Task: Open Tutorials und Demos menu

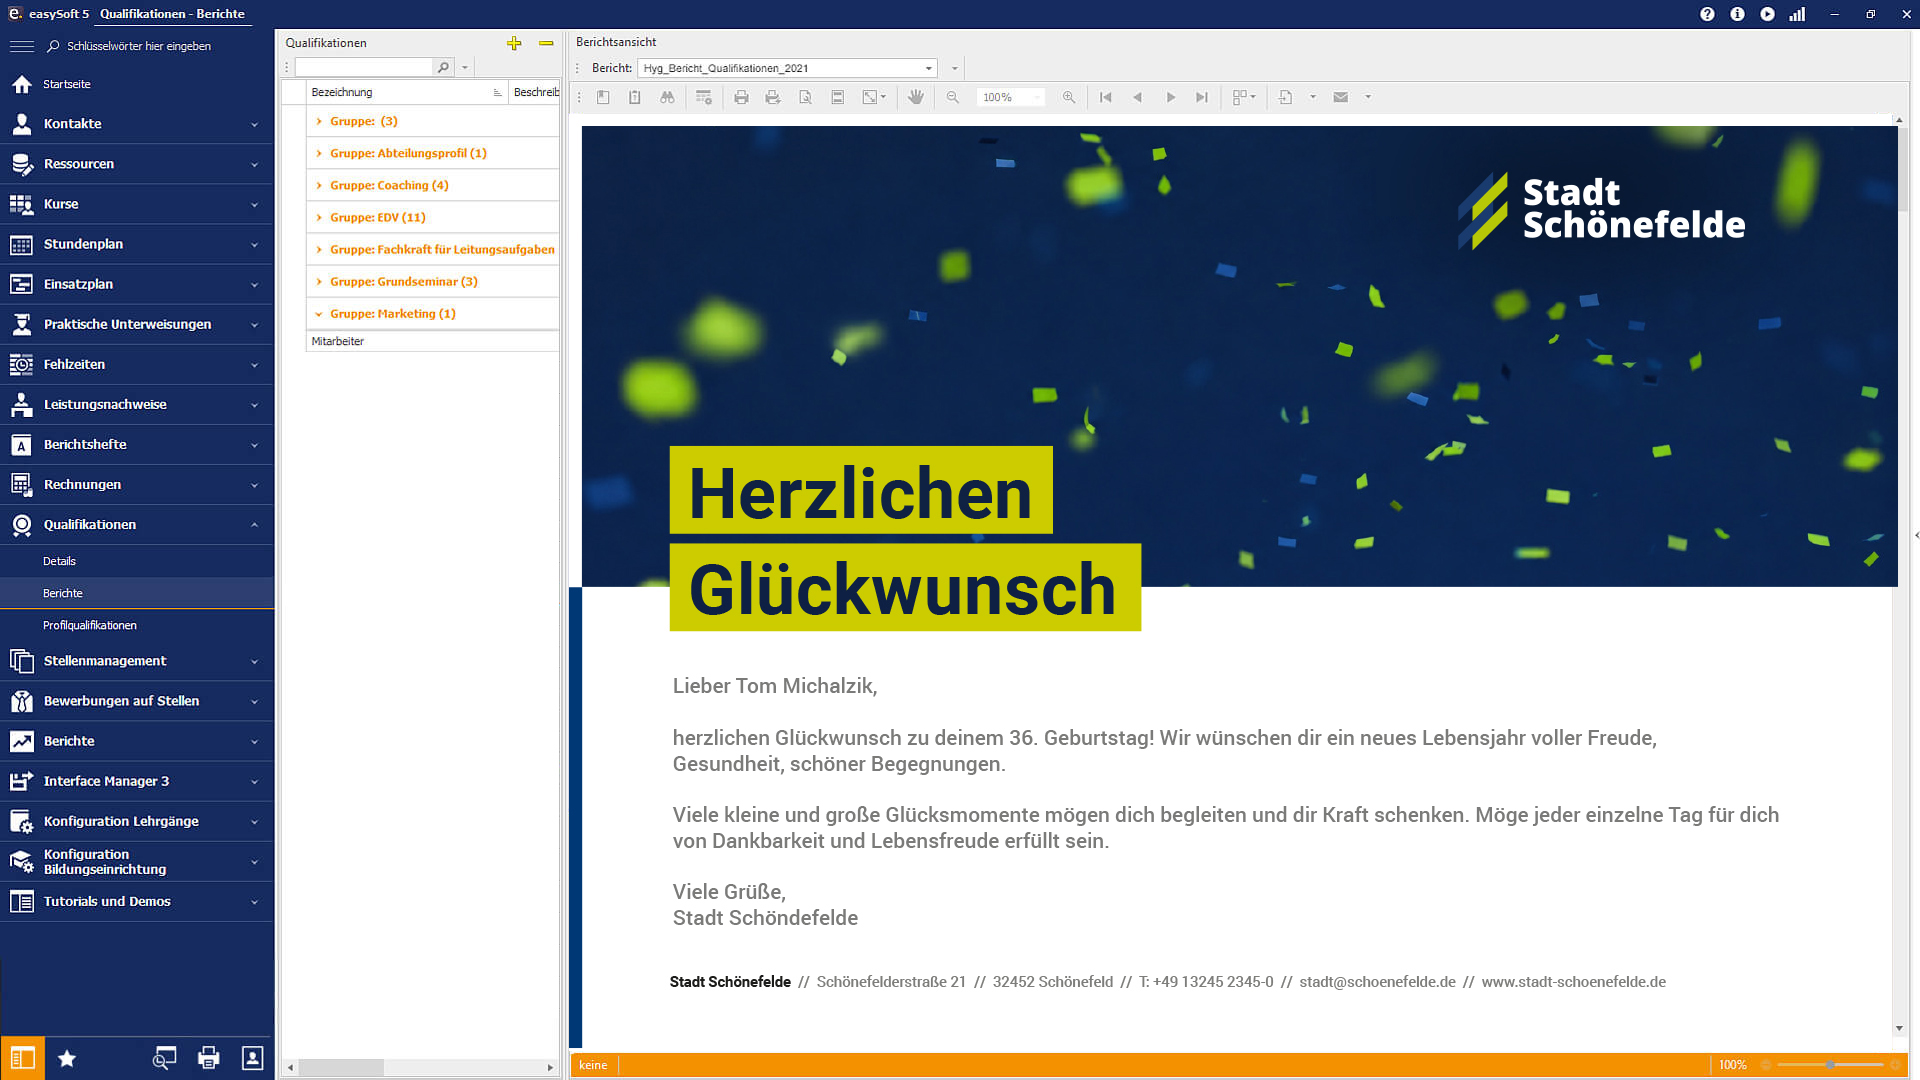Action: (137, 901)
